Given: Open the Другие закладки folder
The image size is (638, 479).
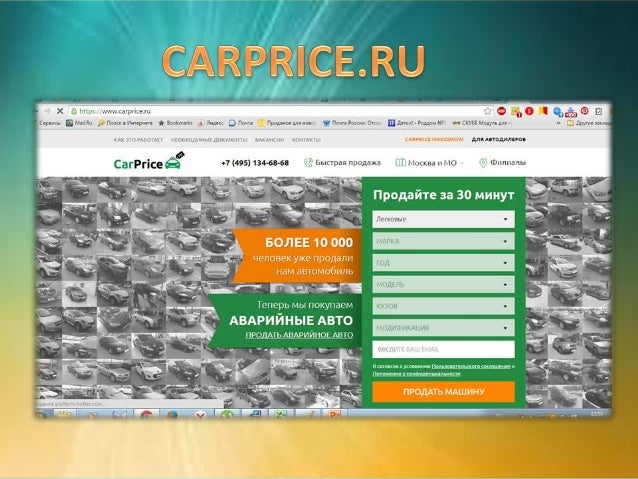Looking at the screenshot, I should pyautogui.click(x=588, y=122).
